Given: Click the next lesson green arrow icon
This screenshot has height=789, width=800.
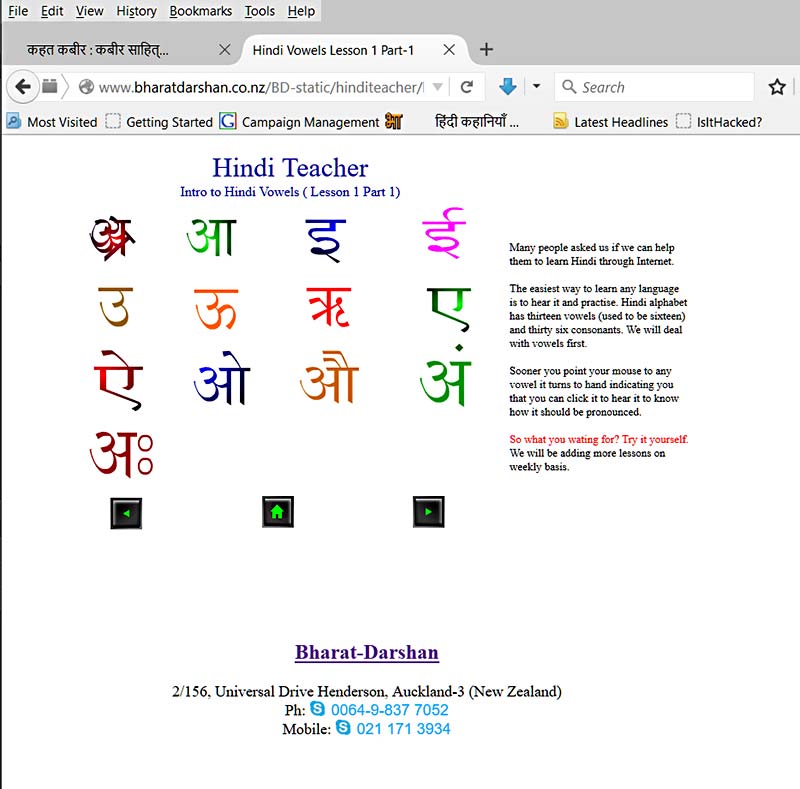Looking at the screenshot, I should click(x=428, y=511).
